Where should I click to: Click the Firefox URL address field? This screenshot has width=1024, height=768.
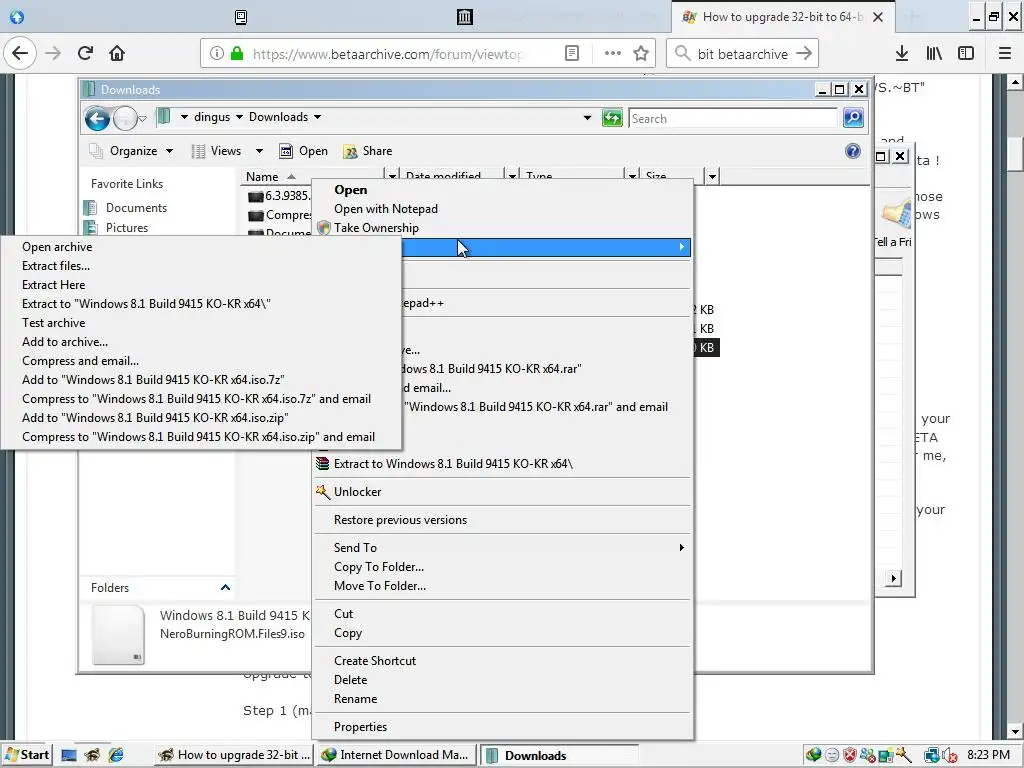389,54
